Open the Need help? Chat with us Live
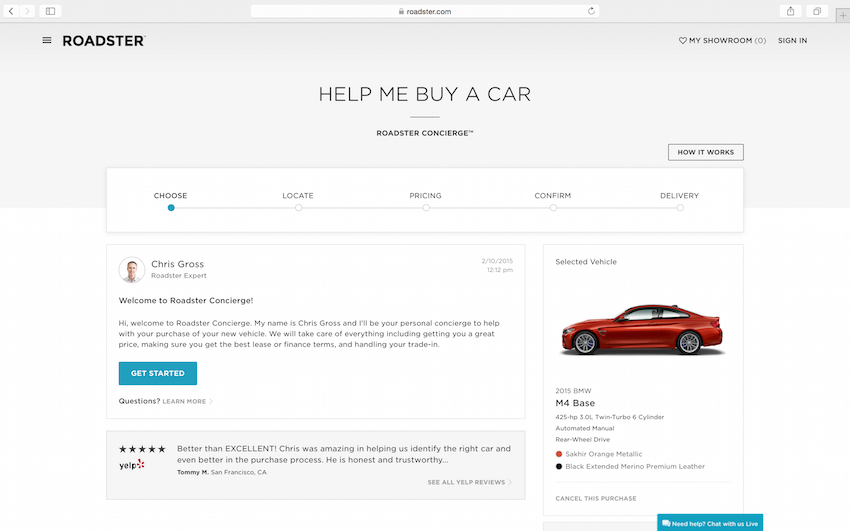The width and height of the screenshot is (850, 531). (x=710, y=523)
